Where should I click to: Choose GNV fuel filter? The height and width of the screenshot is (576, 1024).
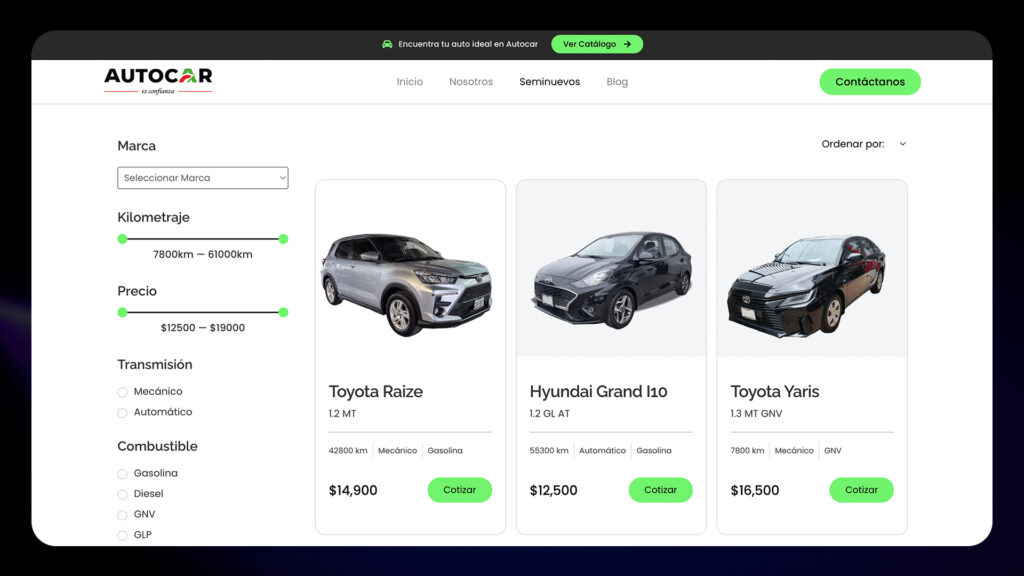click(x=122, y=515)
